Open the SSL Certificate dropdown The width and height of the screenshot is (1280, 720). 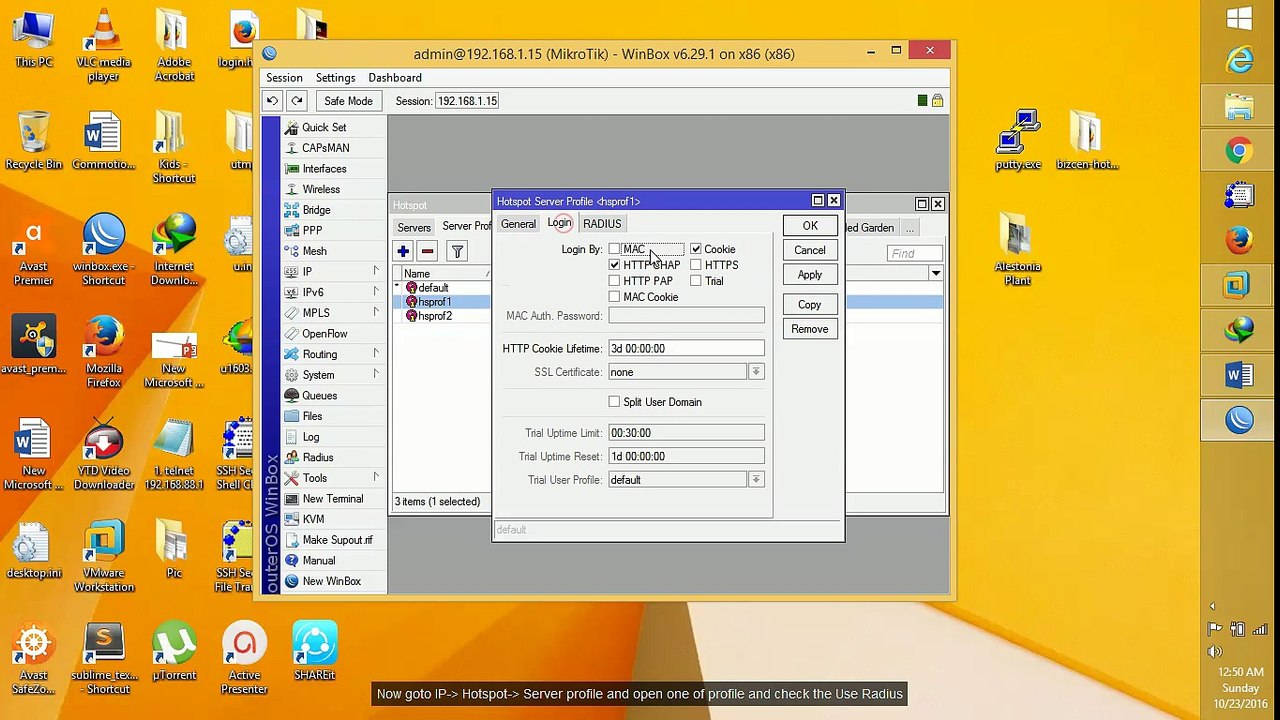click(x=756, y=372)
